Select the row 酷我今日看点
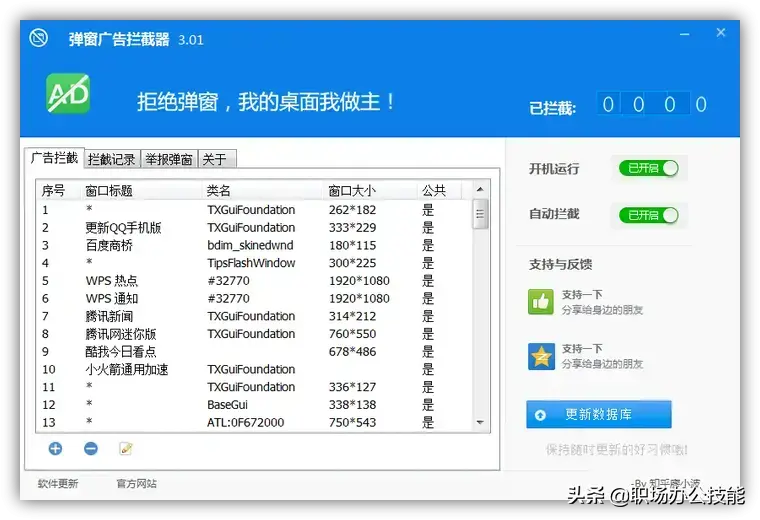760x520 pixels. (x=254, y=351)
